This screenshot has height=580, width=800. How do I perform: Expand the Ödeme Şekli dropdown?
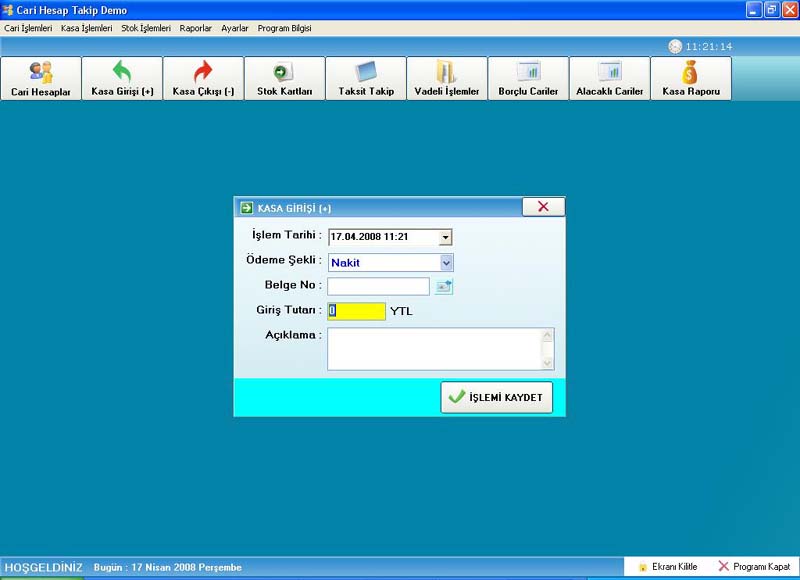click(446, 263)
